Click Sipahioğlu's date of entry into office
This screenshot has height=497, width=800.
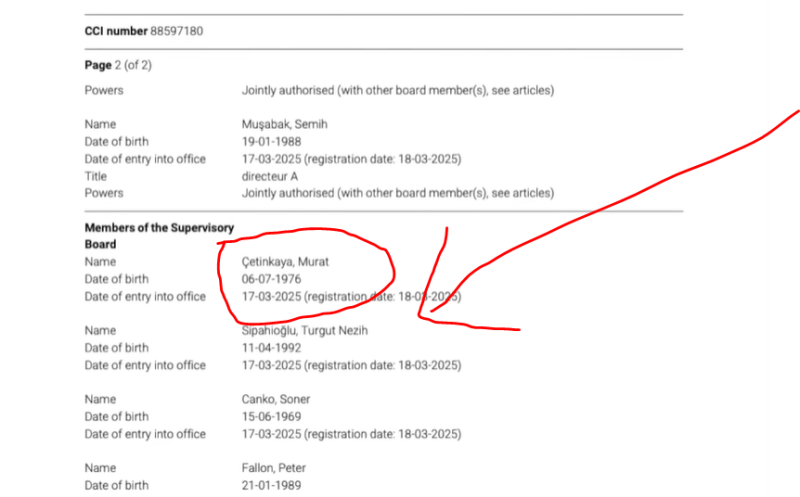coord(351,365)
